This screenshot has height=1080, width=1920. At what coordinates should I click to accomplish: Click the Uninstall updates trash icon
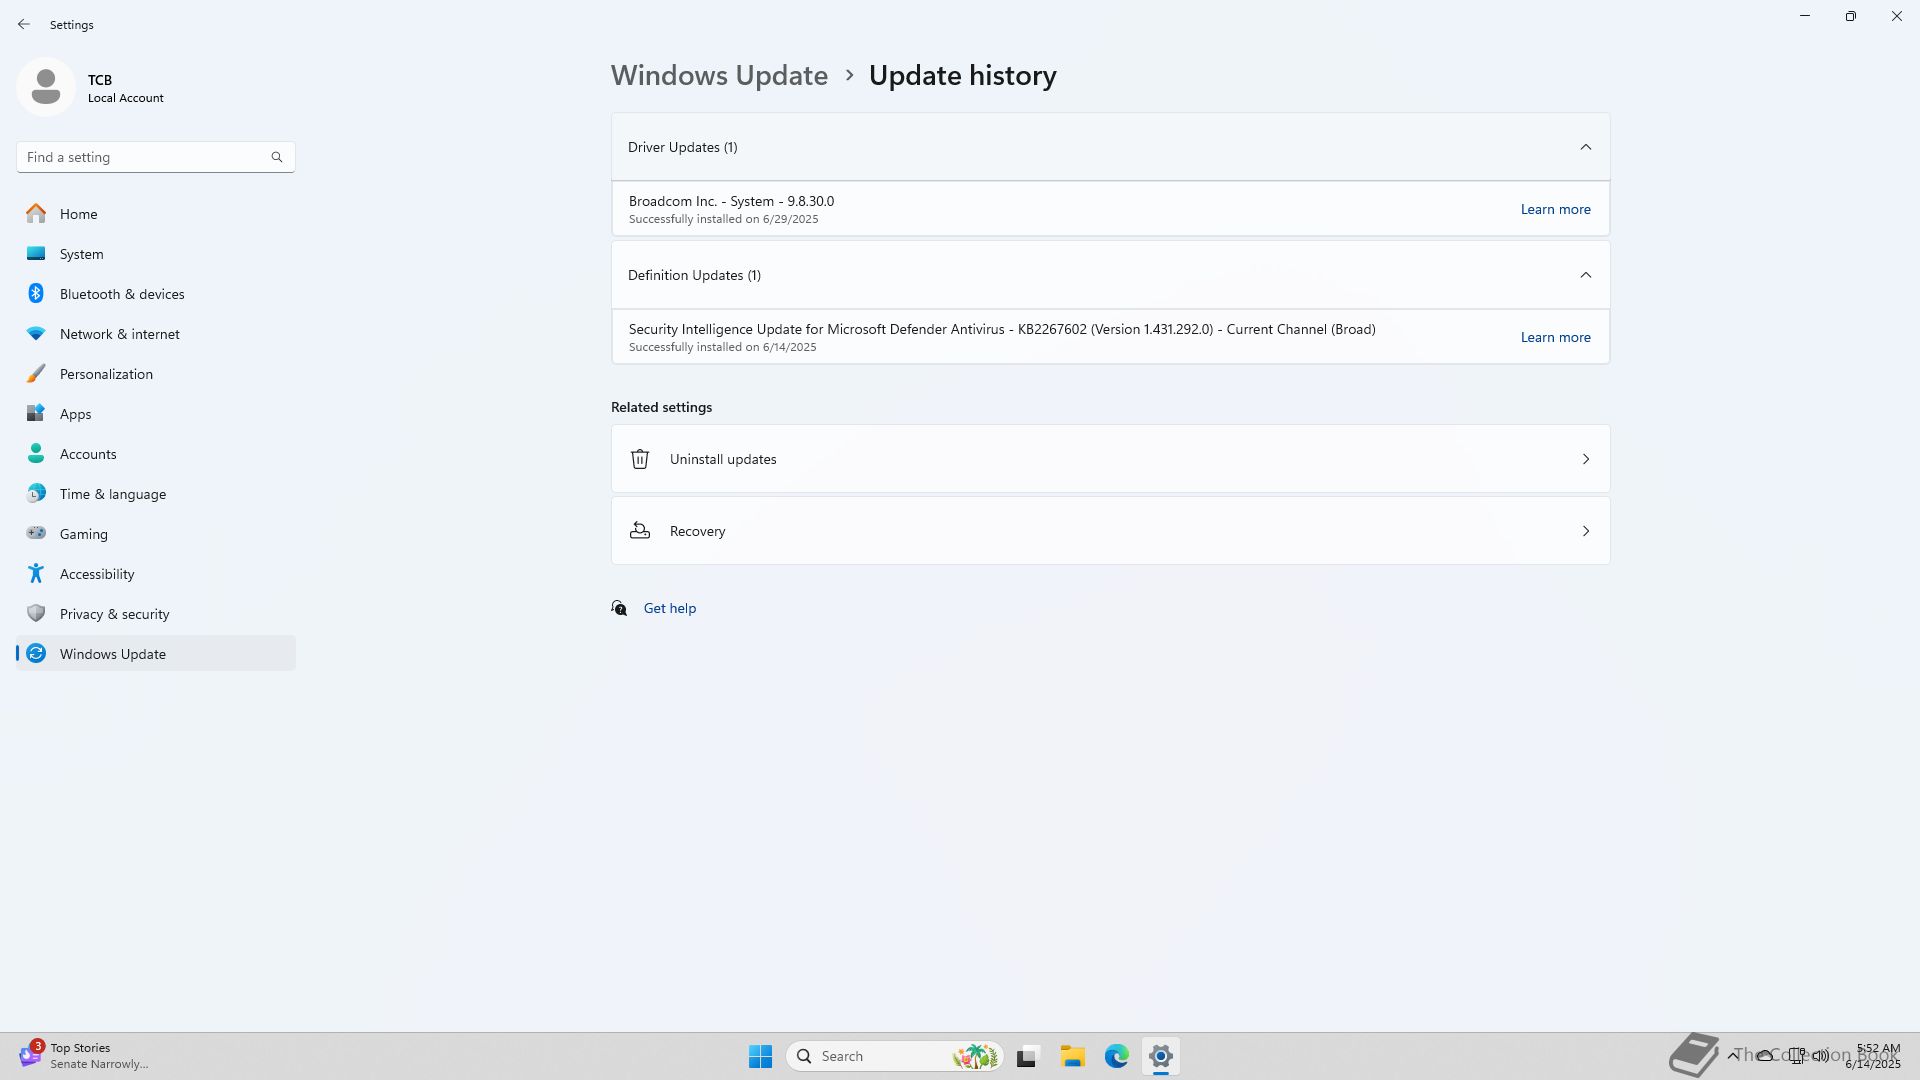pos(640,459)
